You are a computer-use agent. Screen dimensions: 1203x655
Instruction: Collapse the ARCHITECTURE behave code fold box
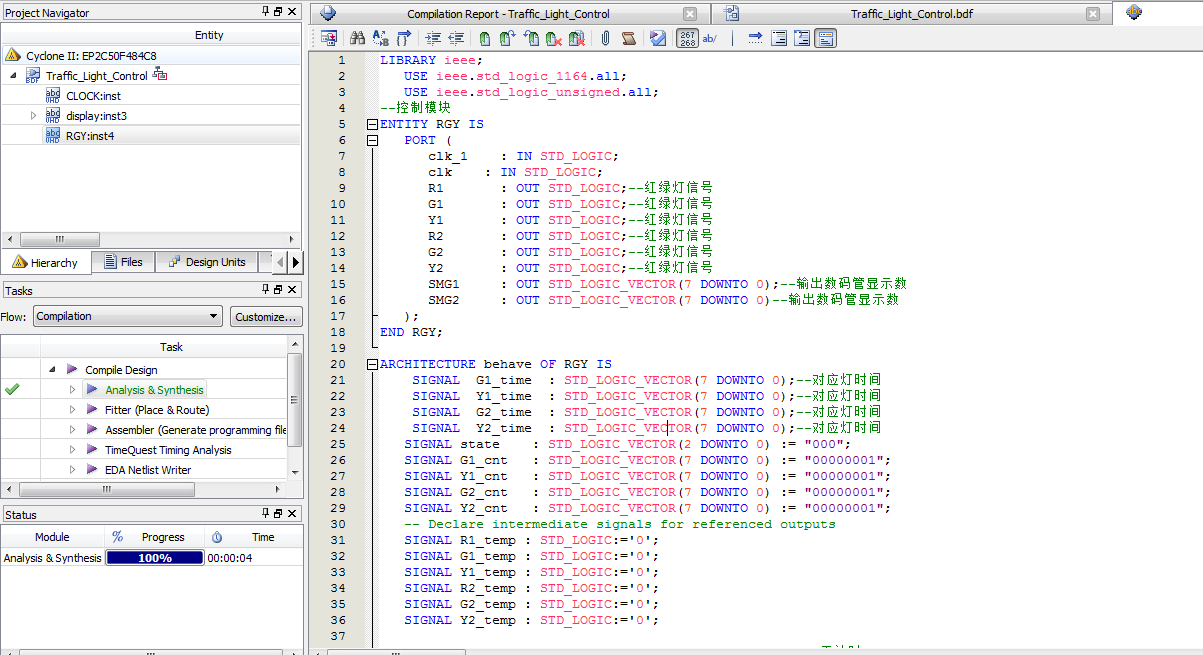click(x=373, y=364)
